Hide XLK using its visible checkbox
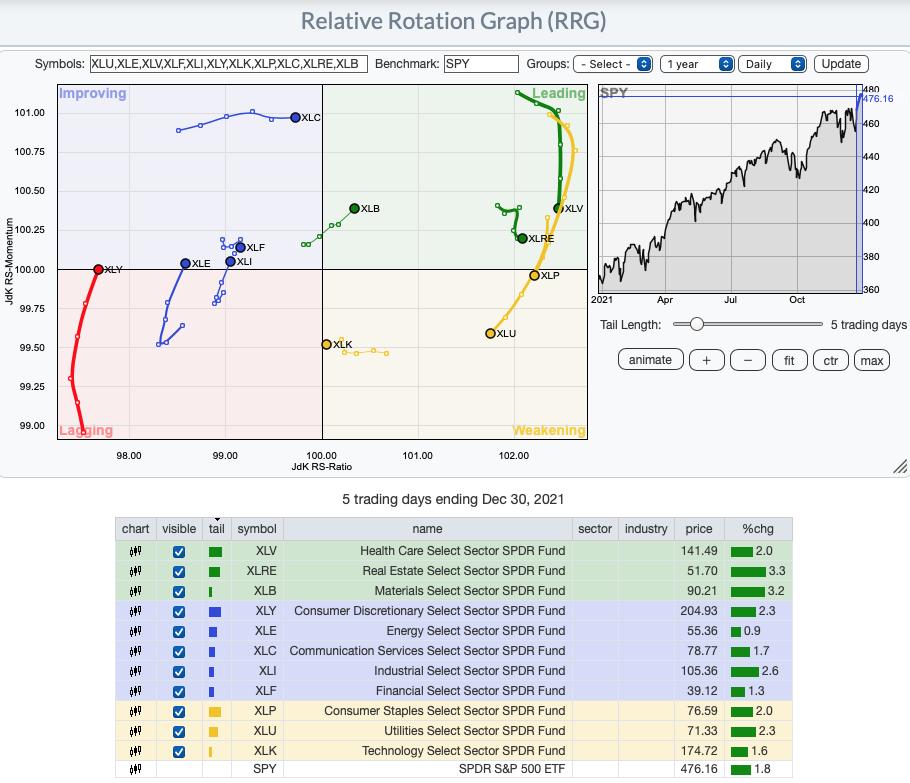Image resolution: width=910 pixels, height=783 pixels. point(179,750)
